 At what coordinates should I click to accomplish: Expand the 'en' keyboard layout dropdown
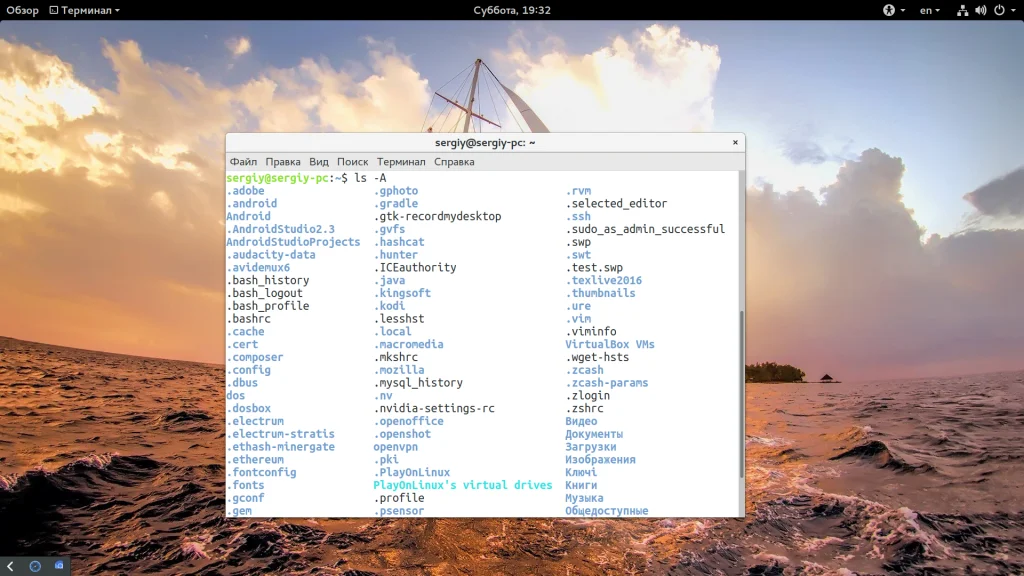930,10
